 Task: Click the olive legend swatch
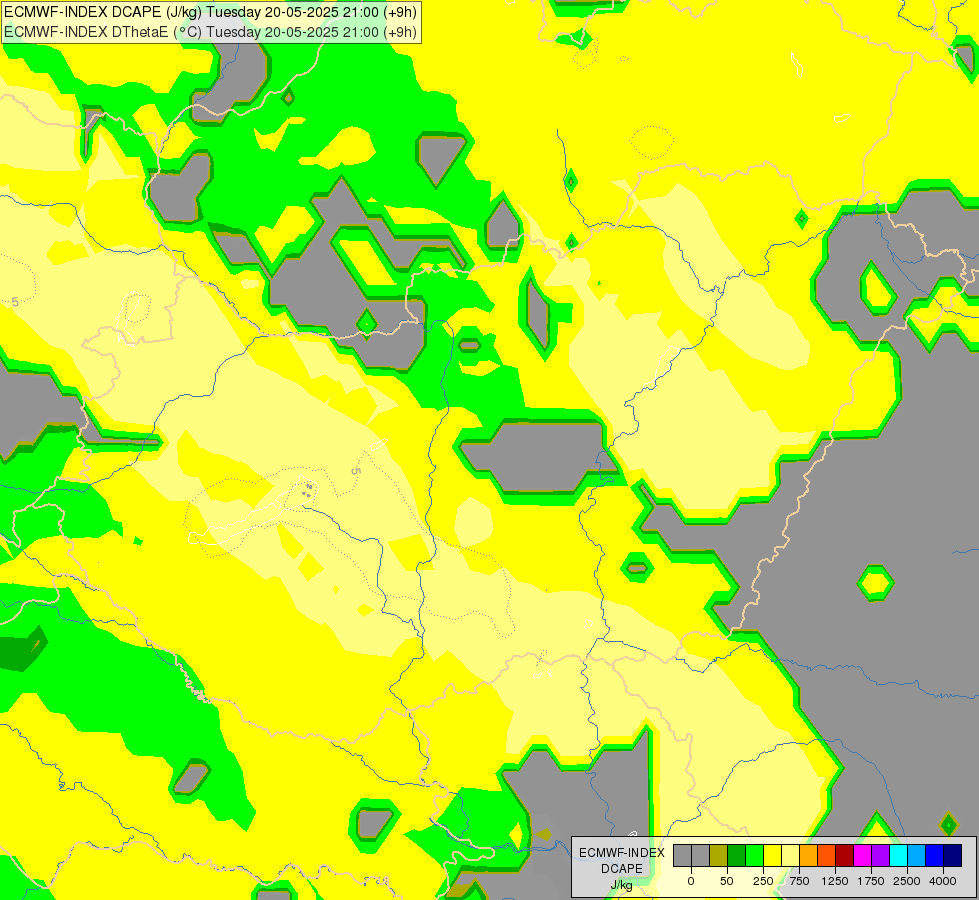pos(719,855)
